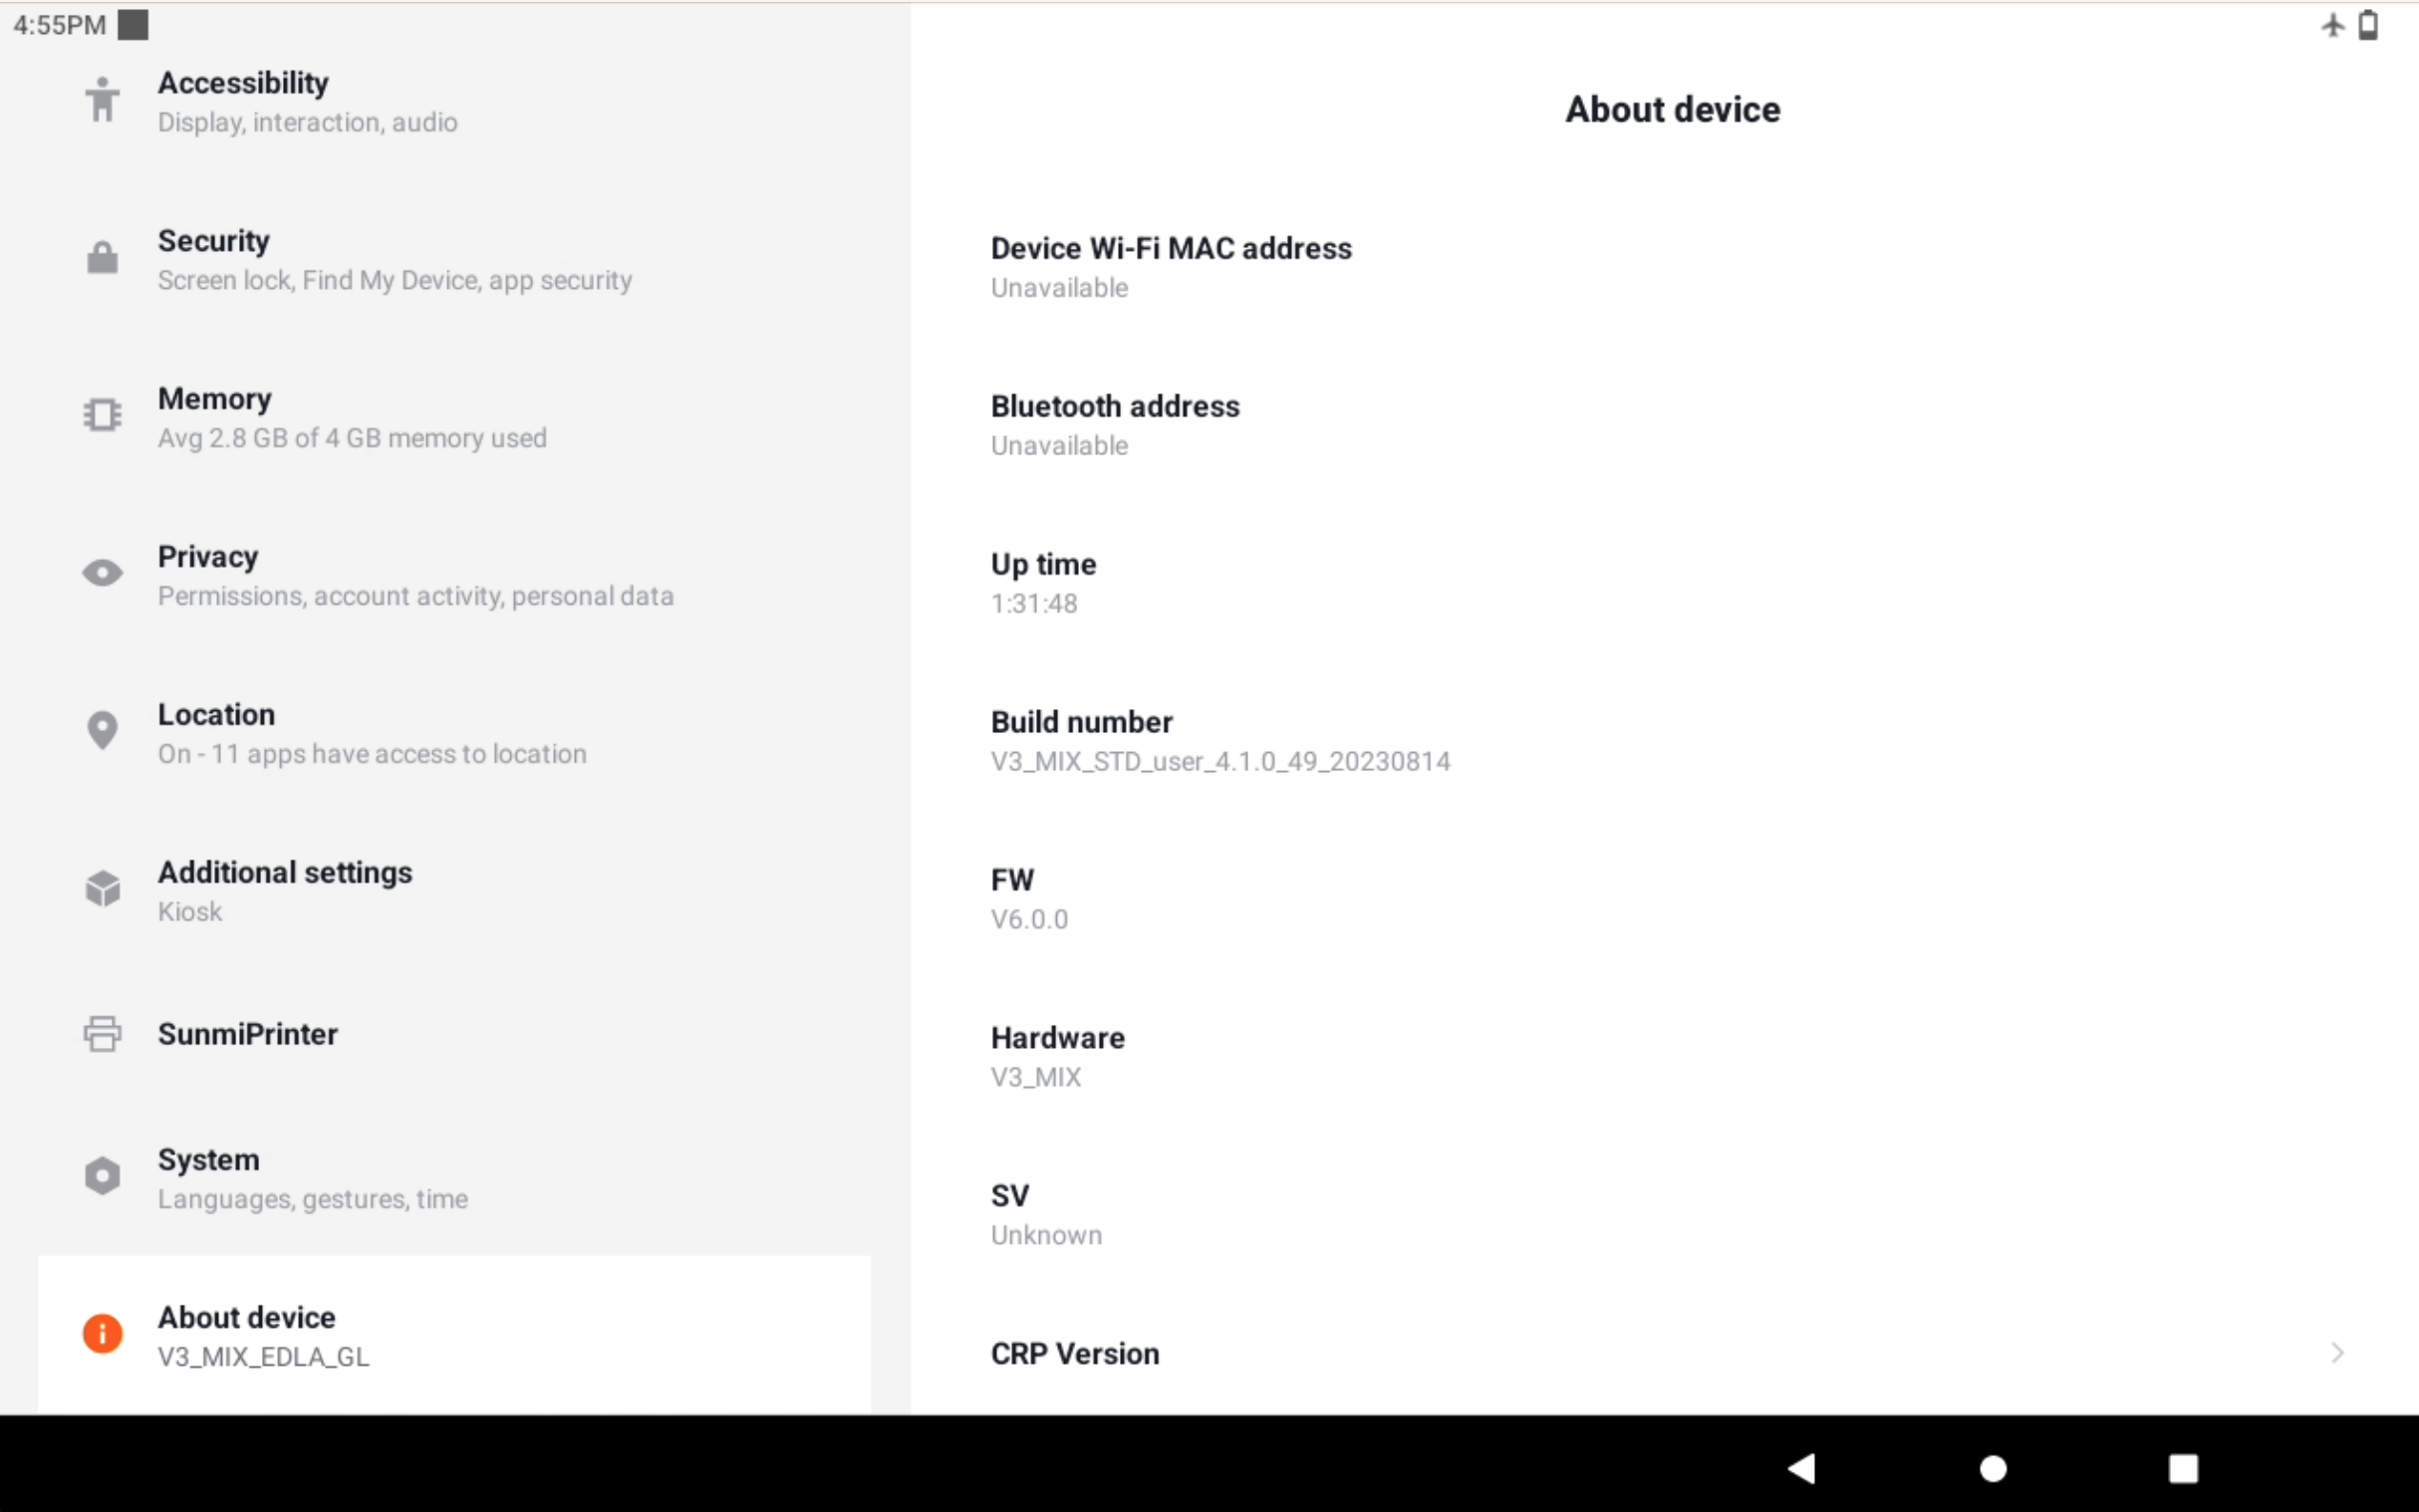The height and width of the screenshot is (1512, 2419).
Task: Open Device Wi-Fi MAC address item
Action: tap(1170, 267)
